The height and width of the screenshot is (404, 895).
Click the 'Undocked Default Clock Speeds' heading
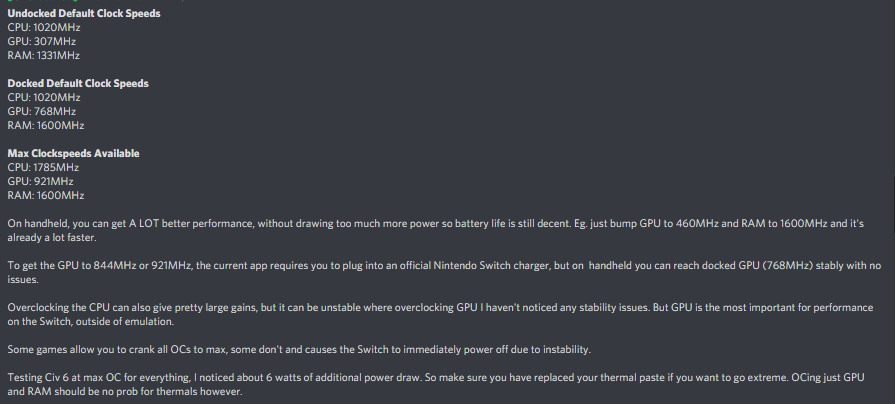[84, 14]
